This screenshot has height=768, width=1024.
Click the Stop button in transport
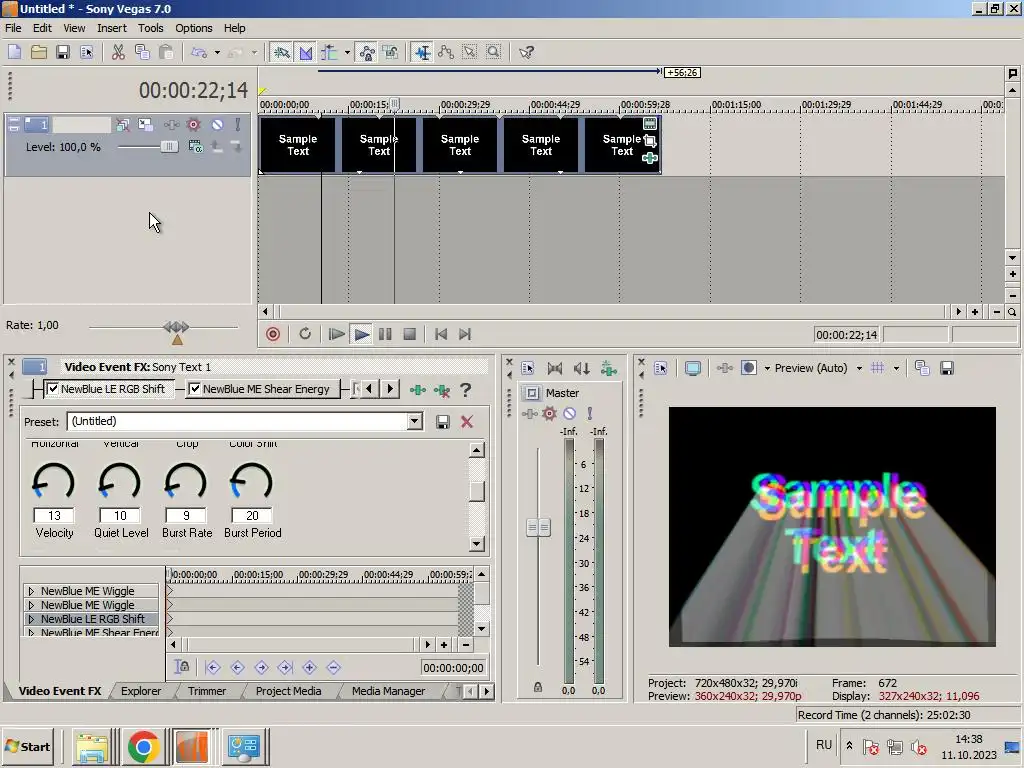[x=409, y=334]
